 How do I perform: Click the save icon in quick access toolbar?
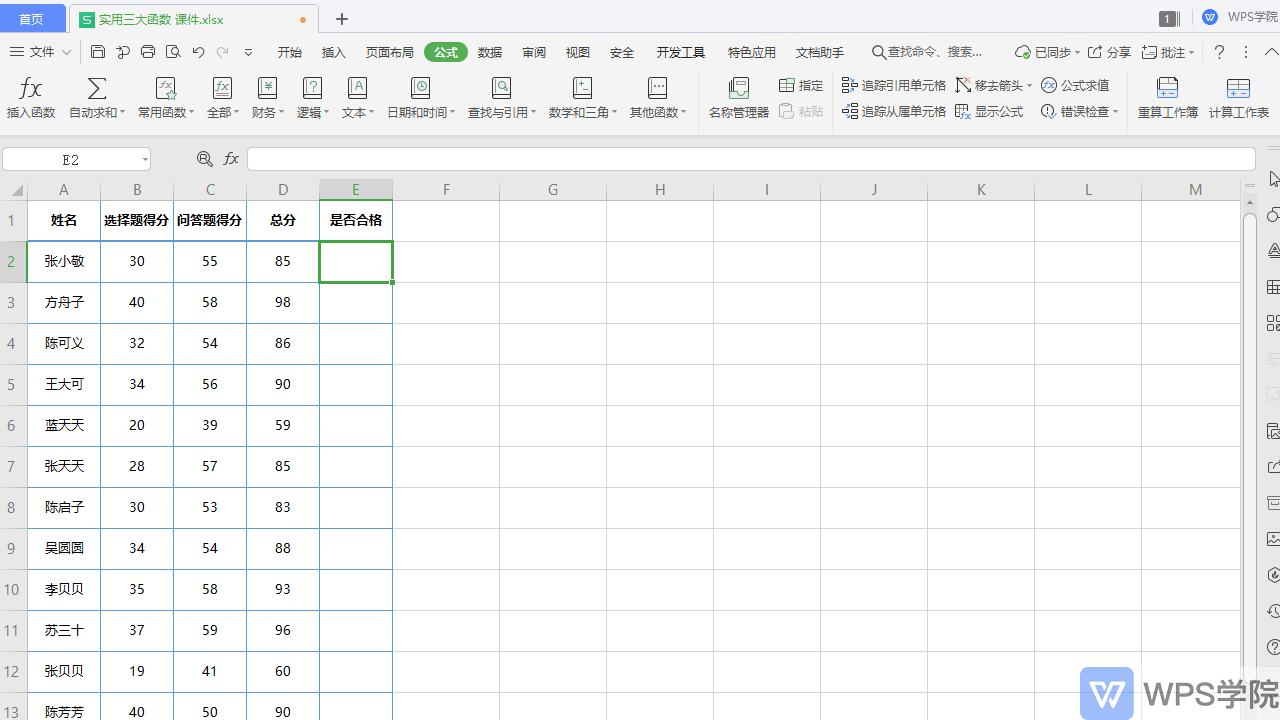click(x=98, y=52)
